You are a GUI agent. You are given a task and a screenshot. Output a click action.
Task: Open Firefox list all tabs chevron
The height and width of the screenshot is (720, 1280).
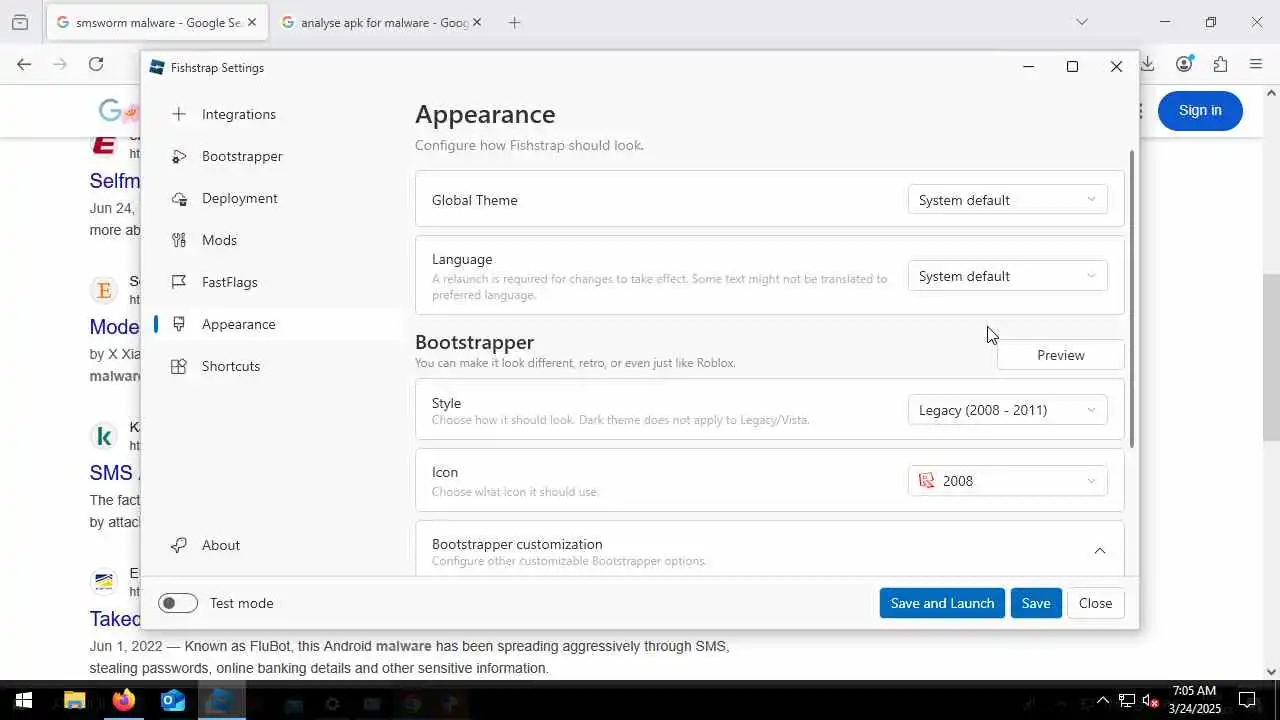click(1081, 22)
